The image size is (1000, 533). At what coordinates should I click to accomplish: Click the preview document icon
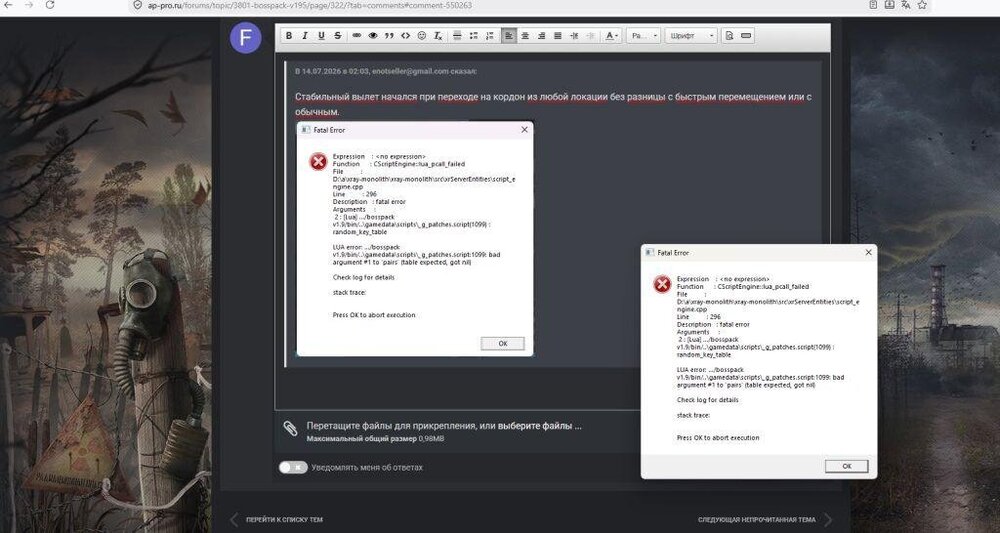[x=730, y=36]
